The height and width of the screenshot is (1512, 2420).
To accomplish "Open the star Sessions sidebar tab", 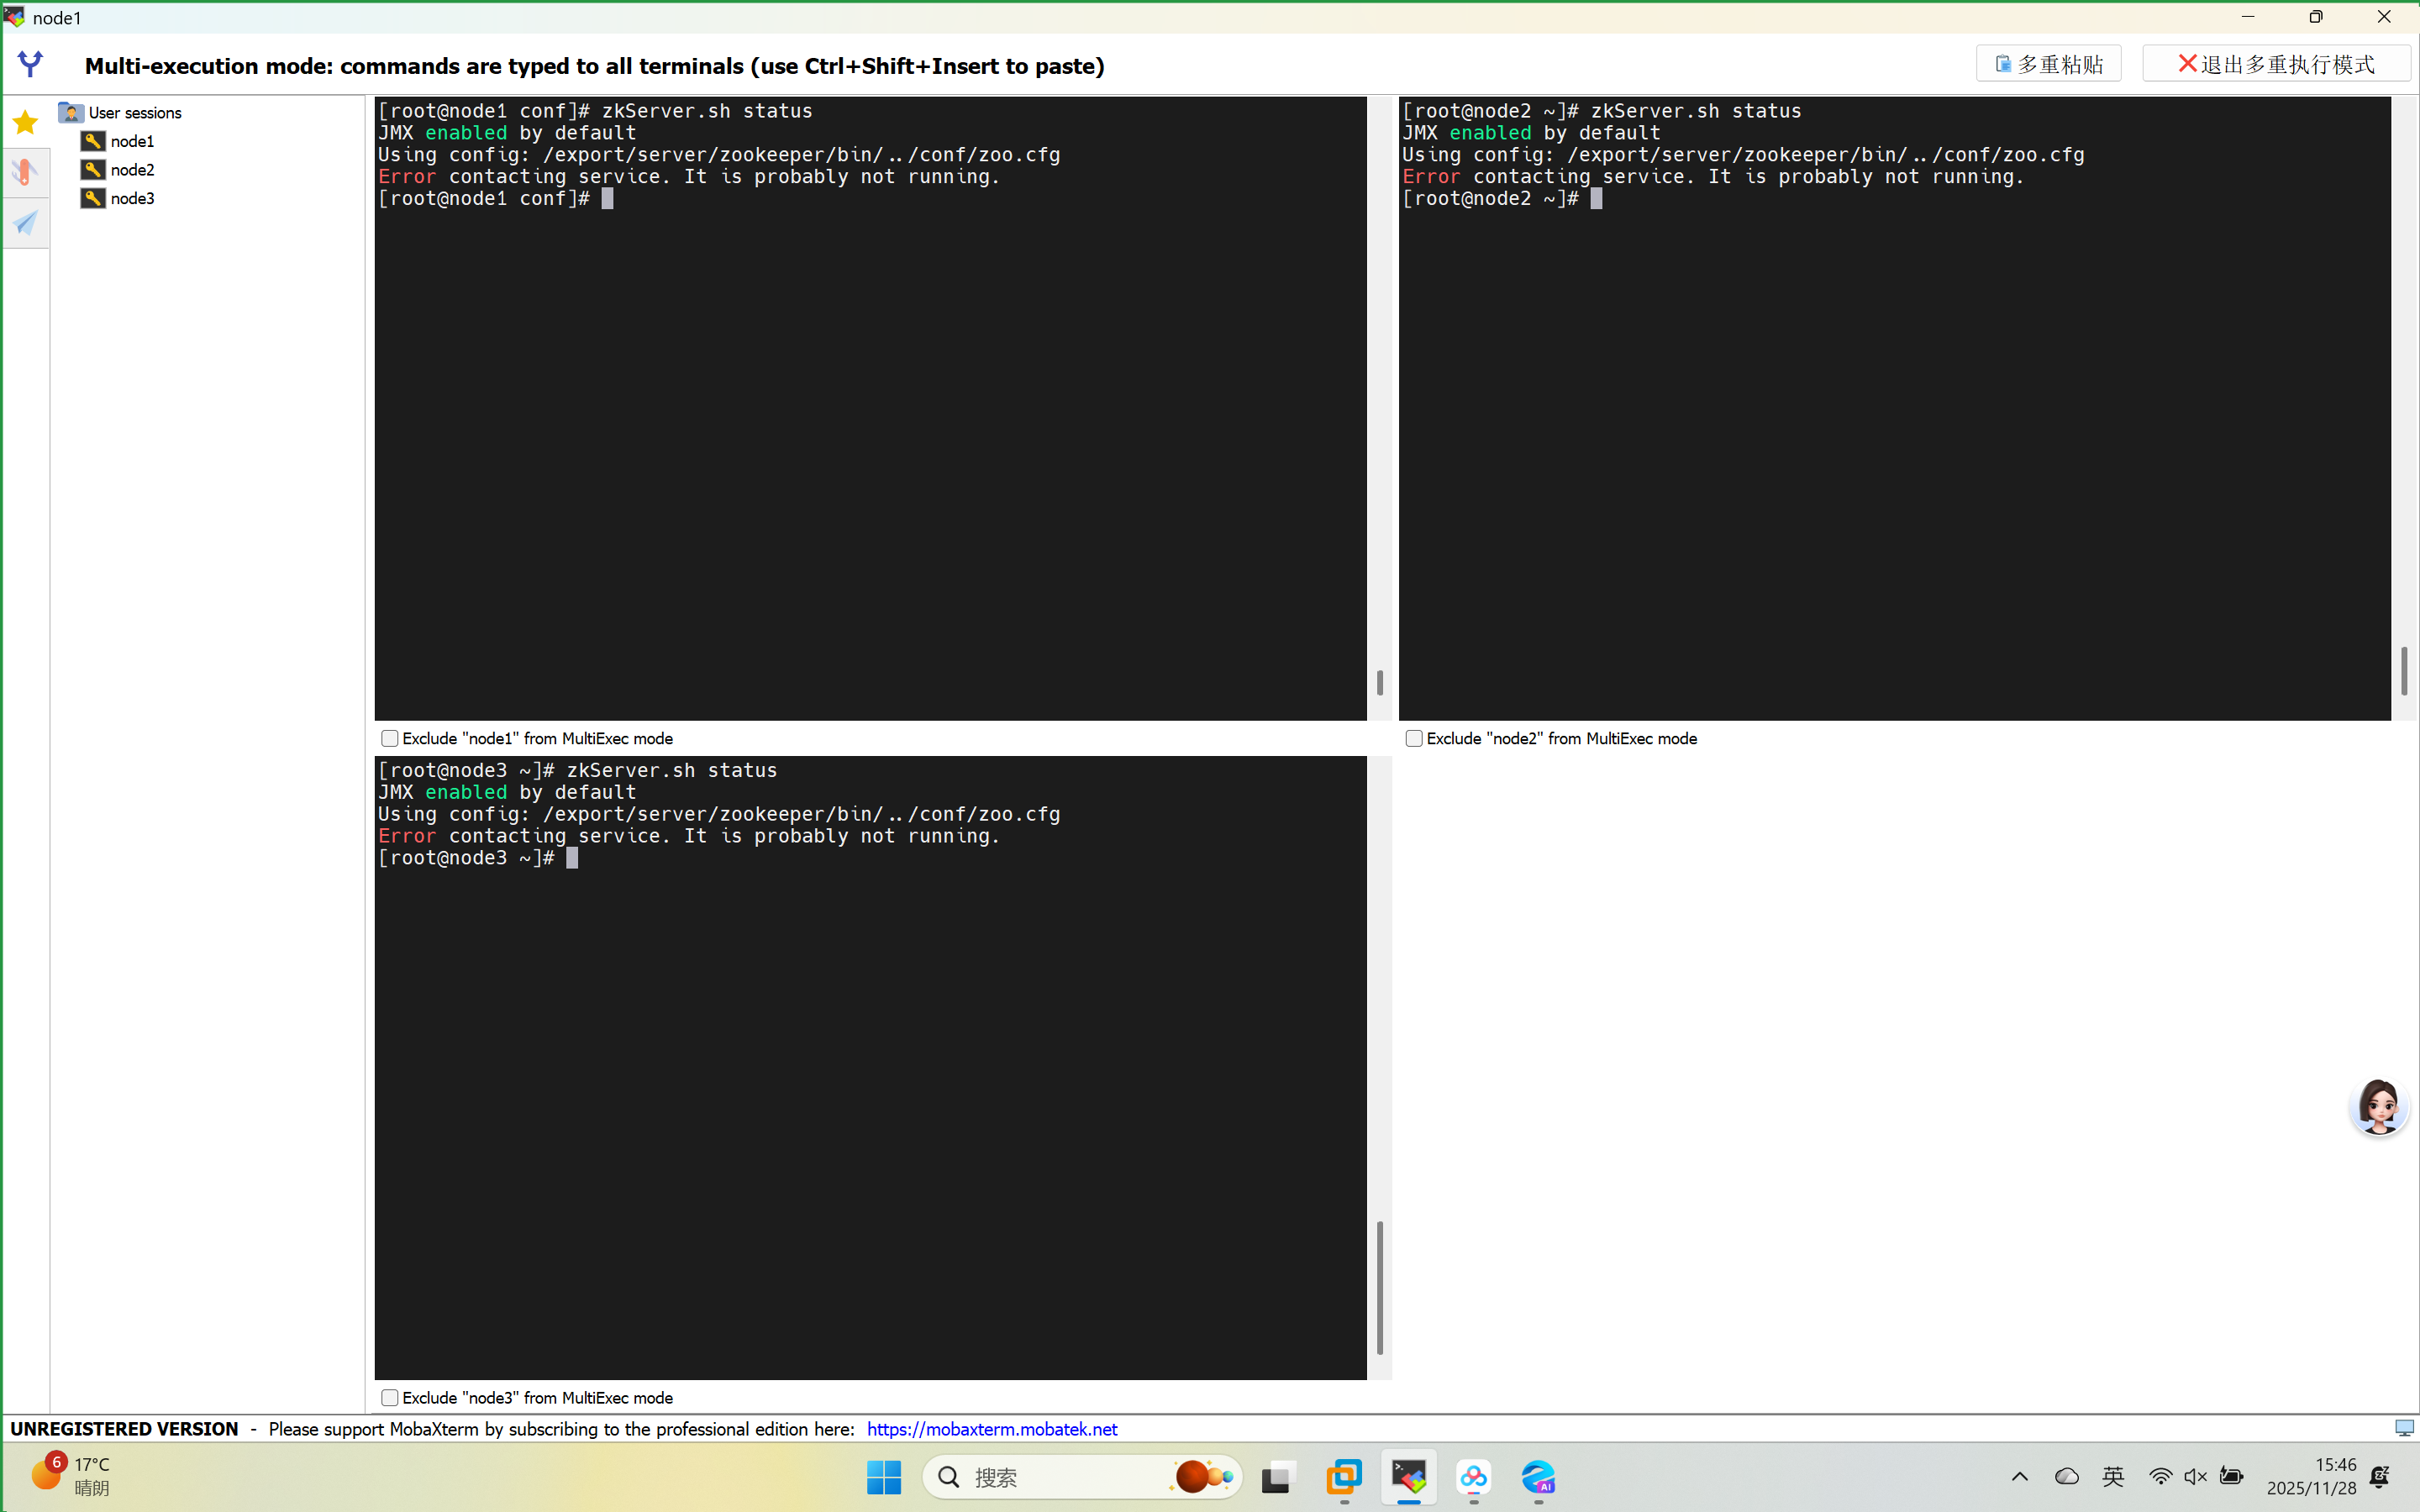I will 25,123.
